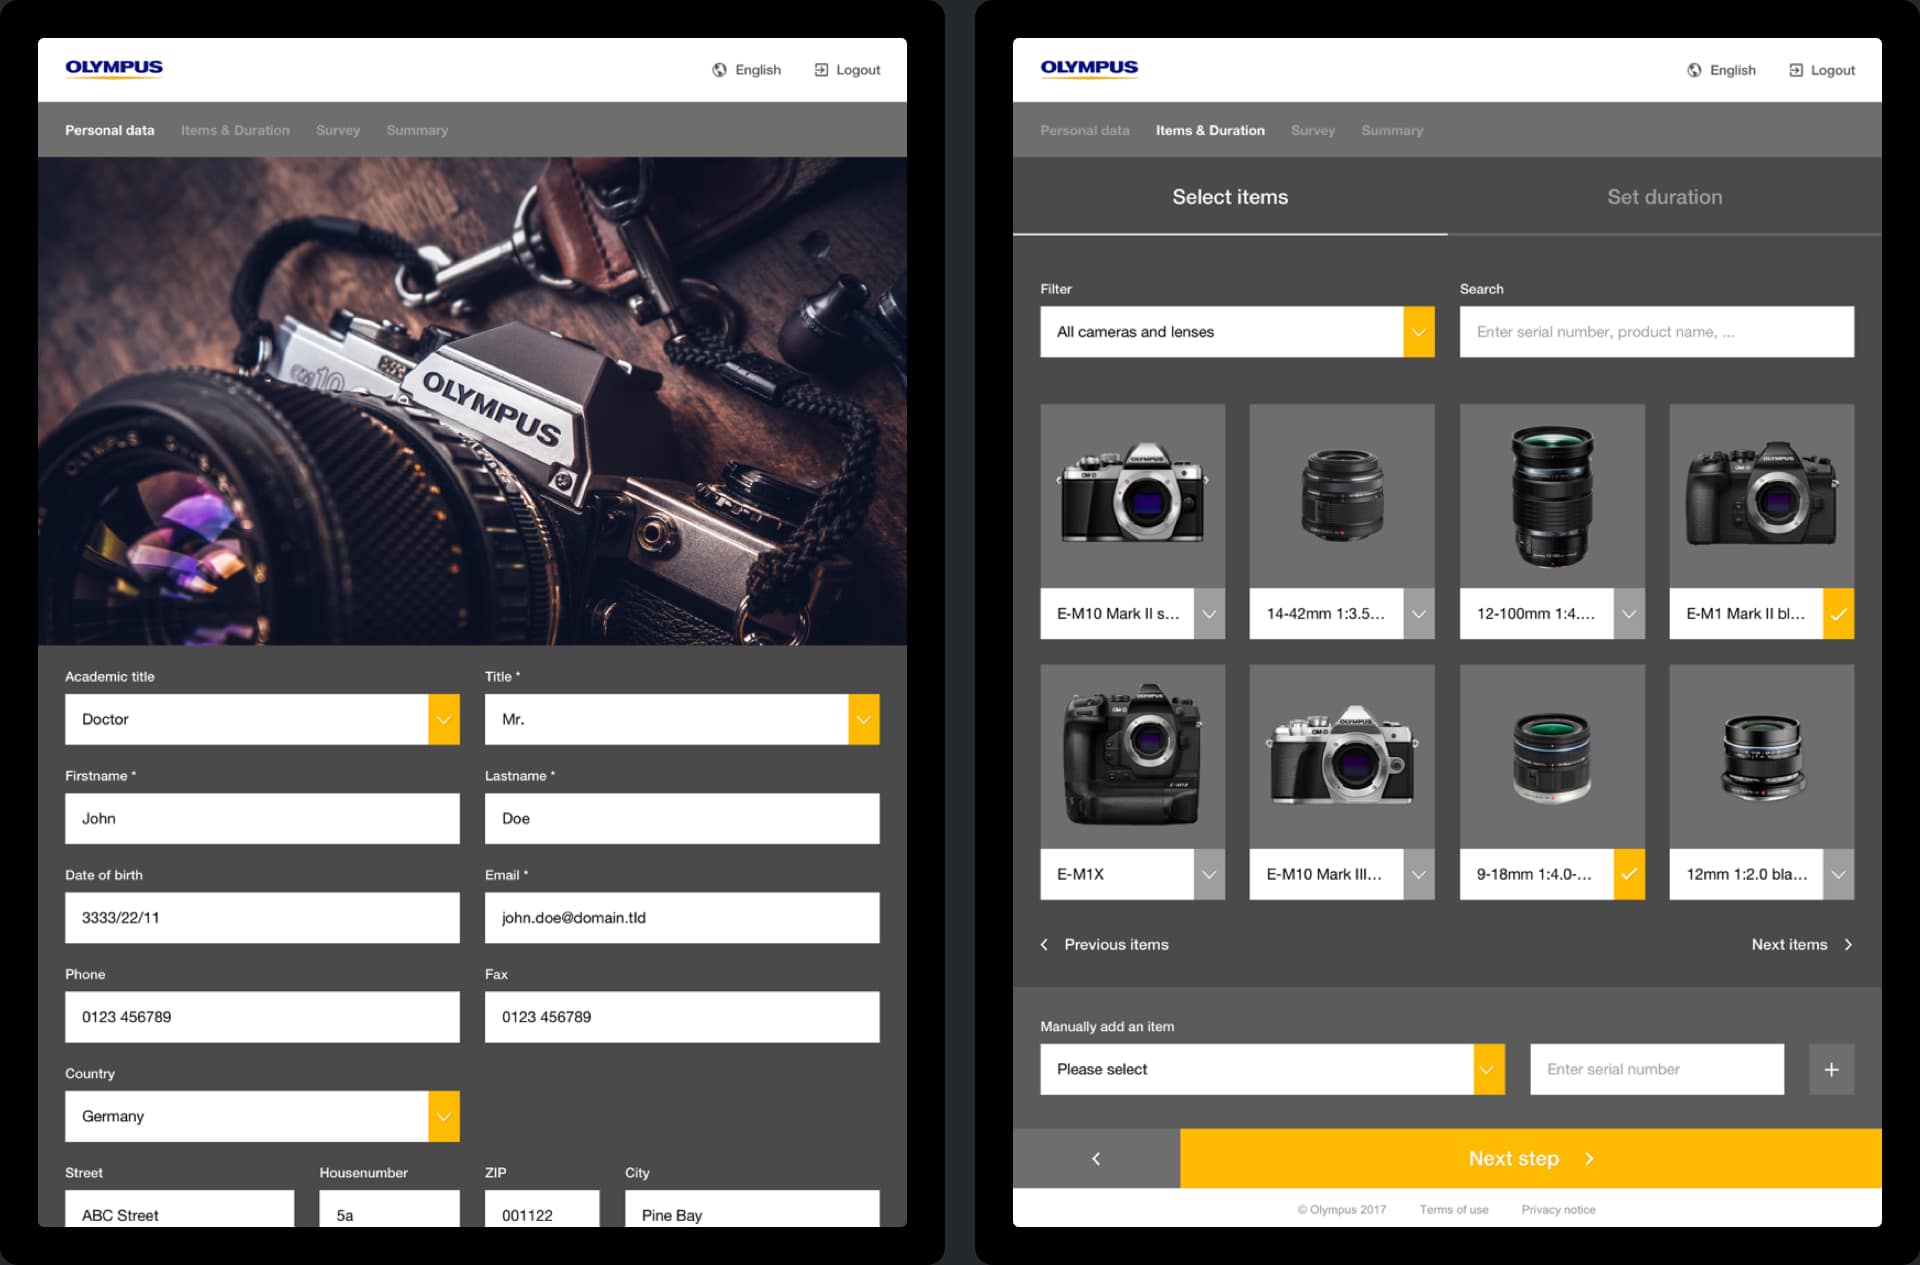Click the ZIP field 001122
Viewport: 1920px width, 1265px height.
542,1209
